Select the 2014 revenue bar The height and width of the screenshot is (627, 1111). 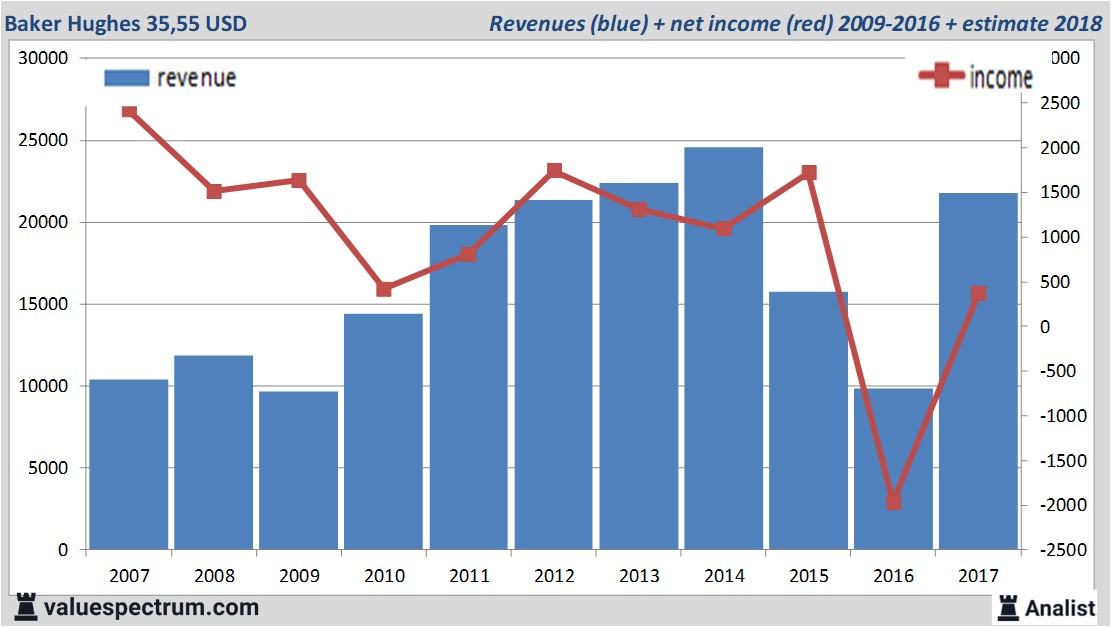coord(724,350)
